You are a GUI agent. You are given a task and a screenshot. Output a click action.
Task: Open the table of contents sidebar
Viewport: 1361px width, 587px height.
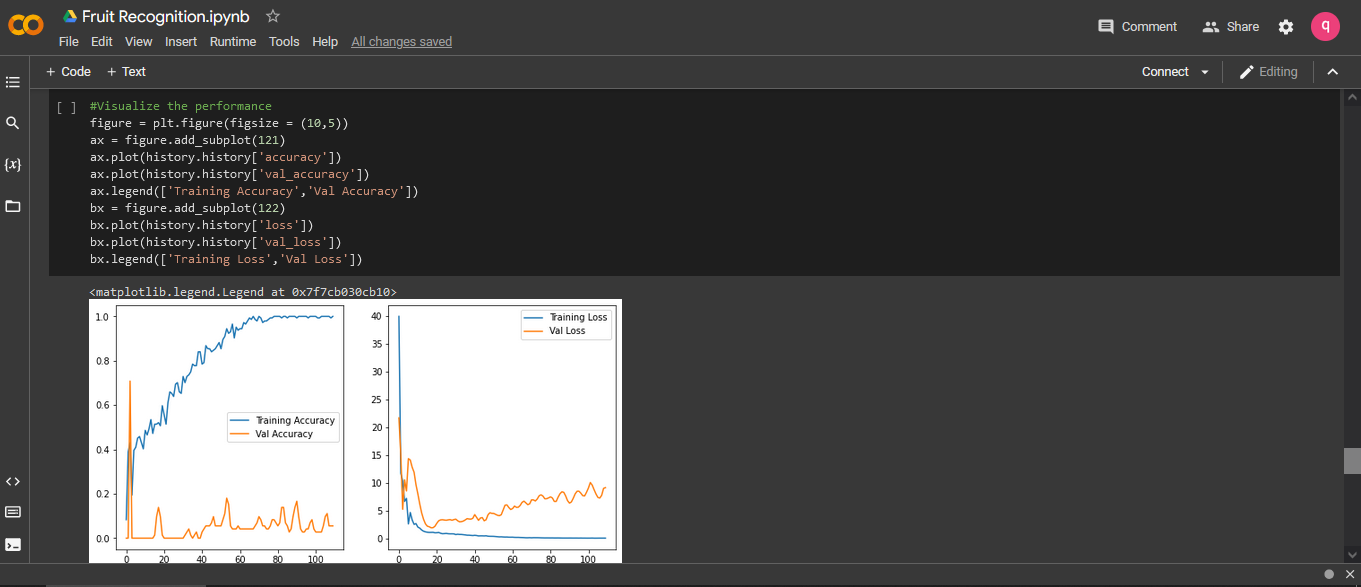tap(13, 82)
